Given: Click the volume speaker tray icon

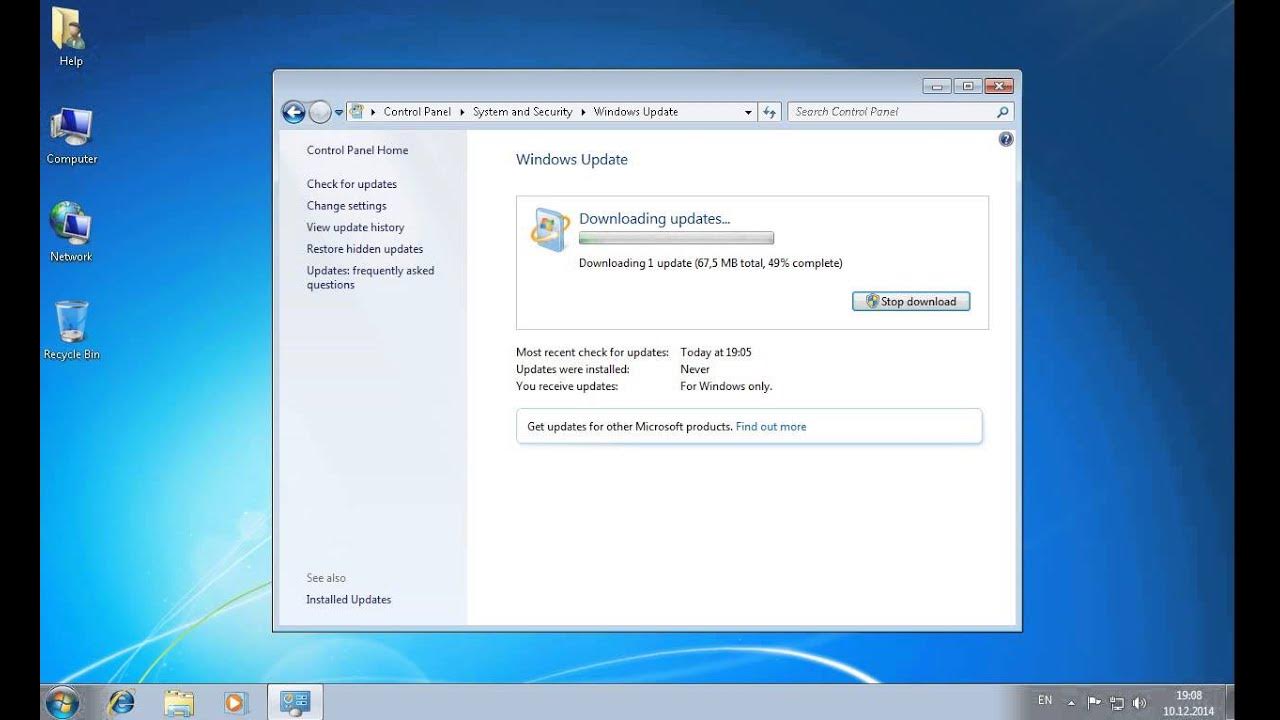Looking at the screenshot, I should pos(1139,703).
